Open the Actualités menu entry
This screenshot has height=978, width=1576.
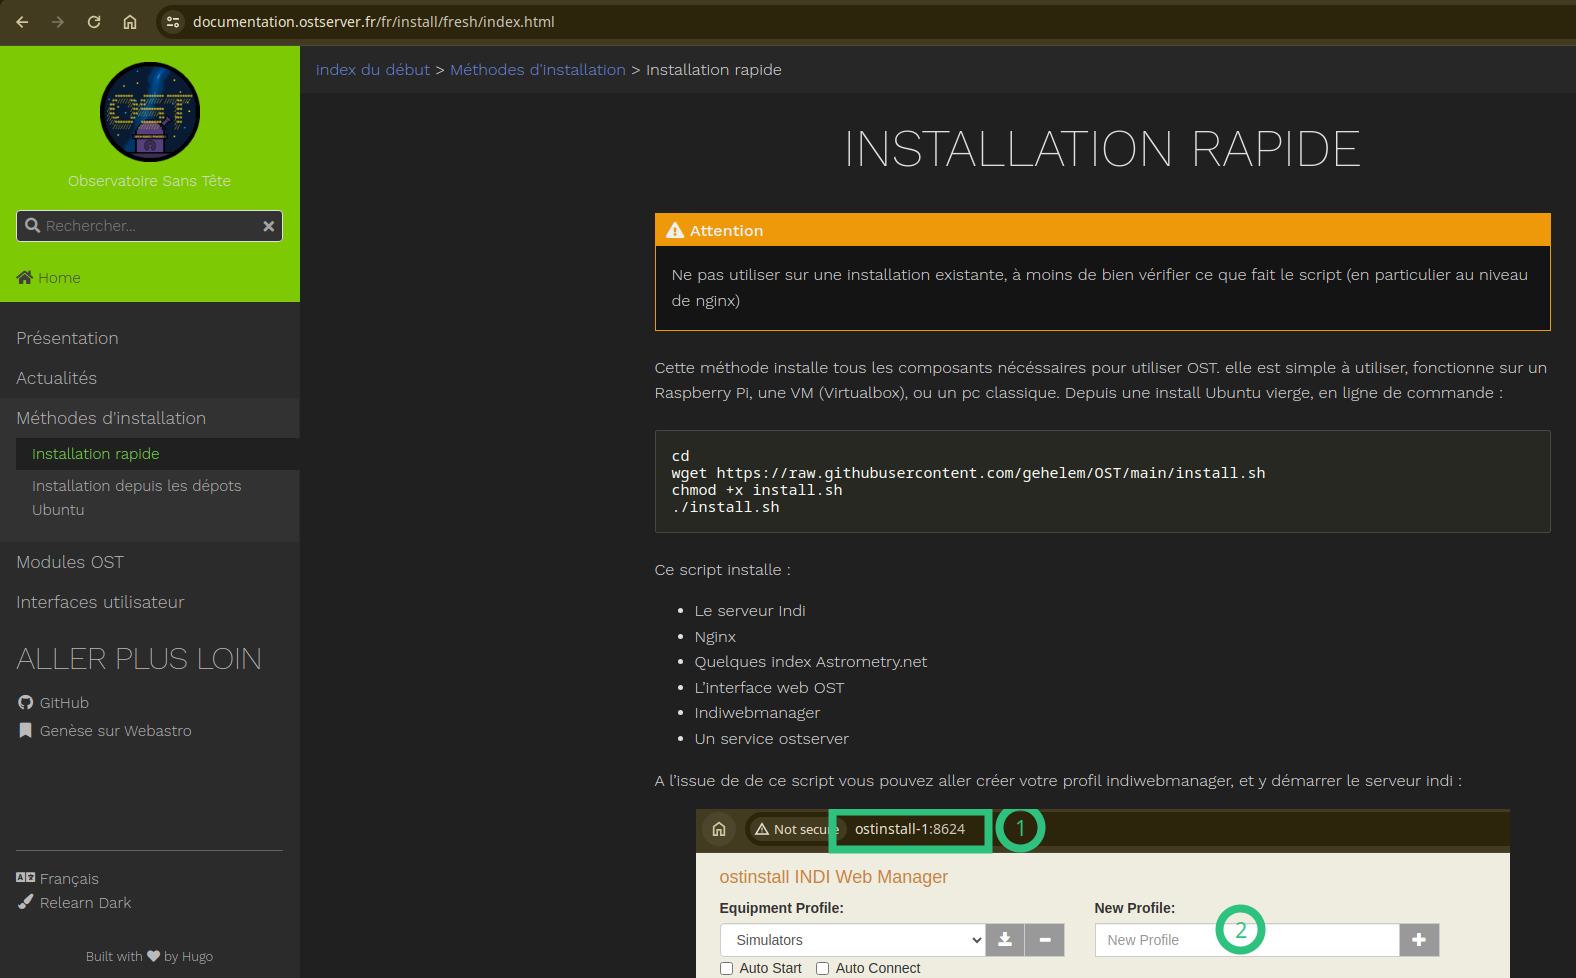56,378
